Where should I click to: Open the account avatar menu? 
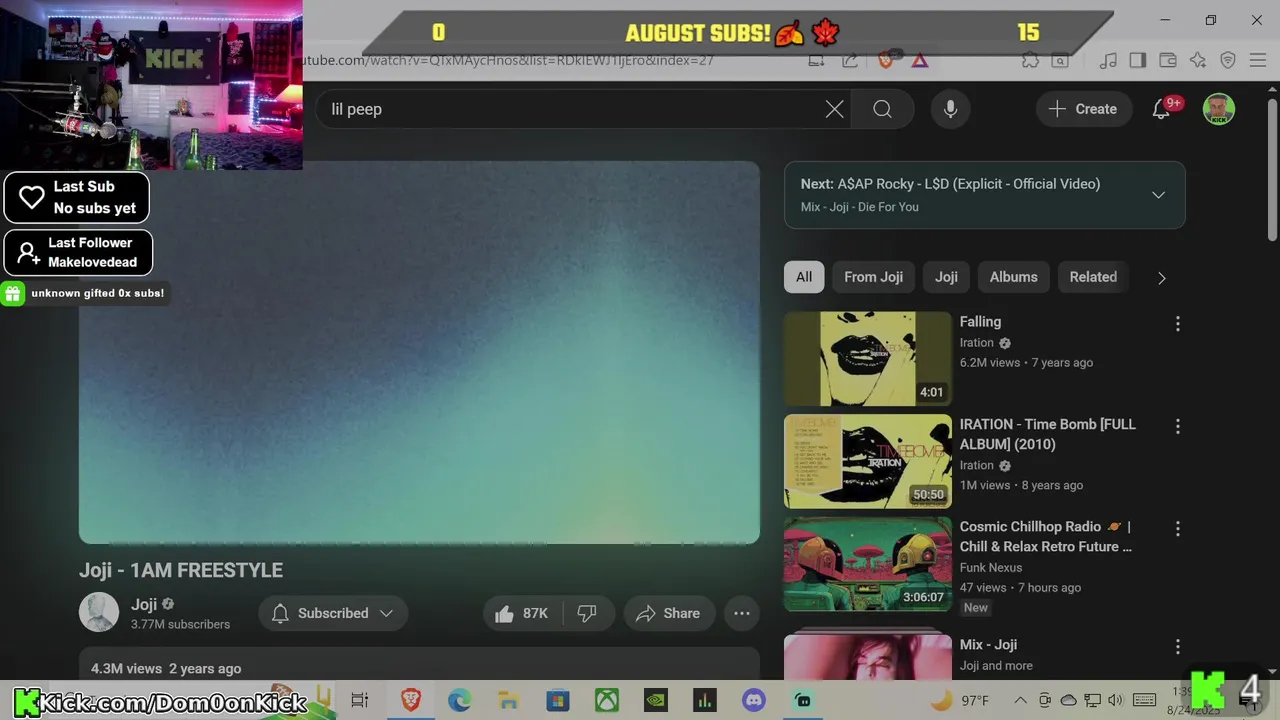click(1218, 109)
